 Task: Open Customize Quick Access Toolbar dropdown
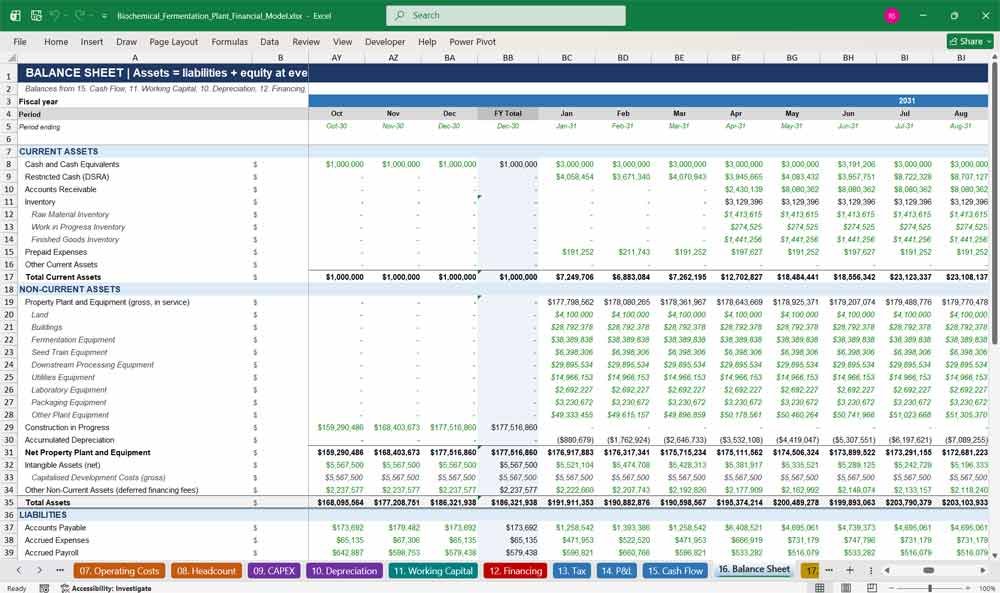(104, 16)
